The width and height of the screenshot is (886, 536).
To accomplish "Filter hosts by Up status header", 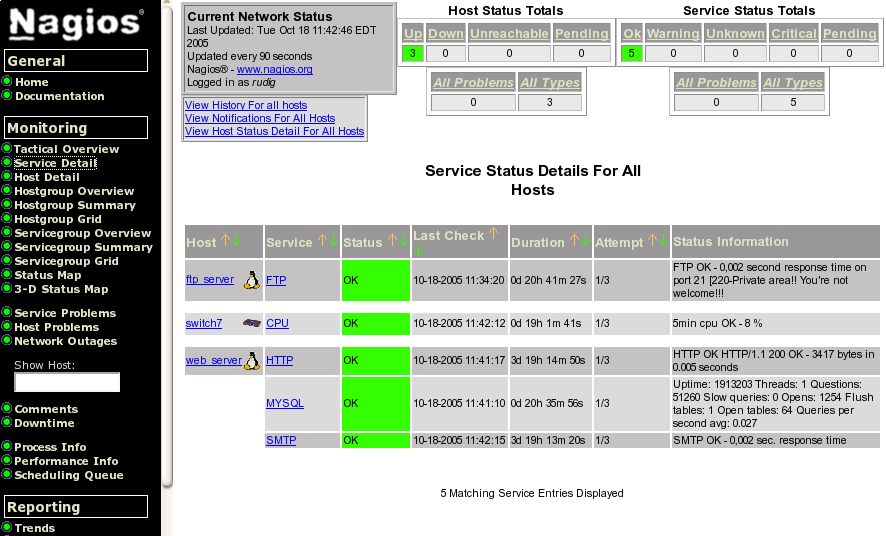I will click(x=413, y=34).
